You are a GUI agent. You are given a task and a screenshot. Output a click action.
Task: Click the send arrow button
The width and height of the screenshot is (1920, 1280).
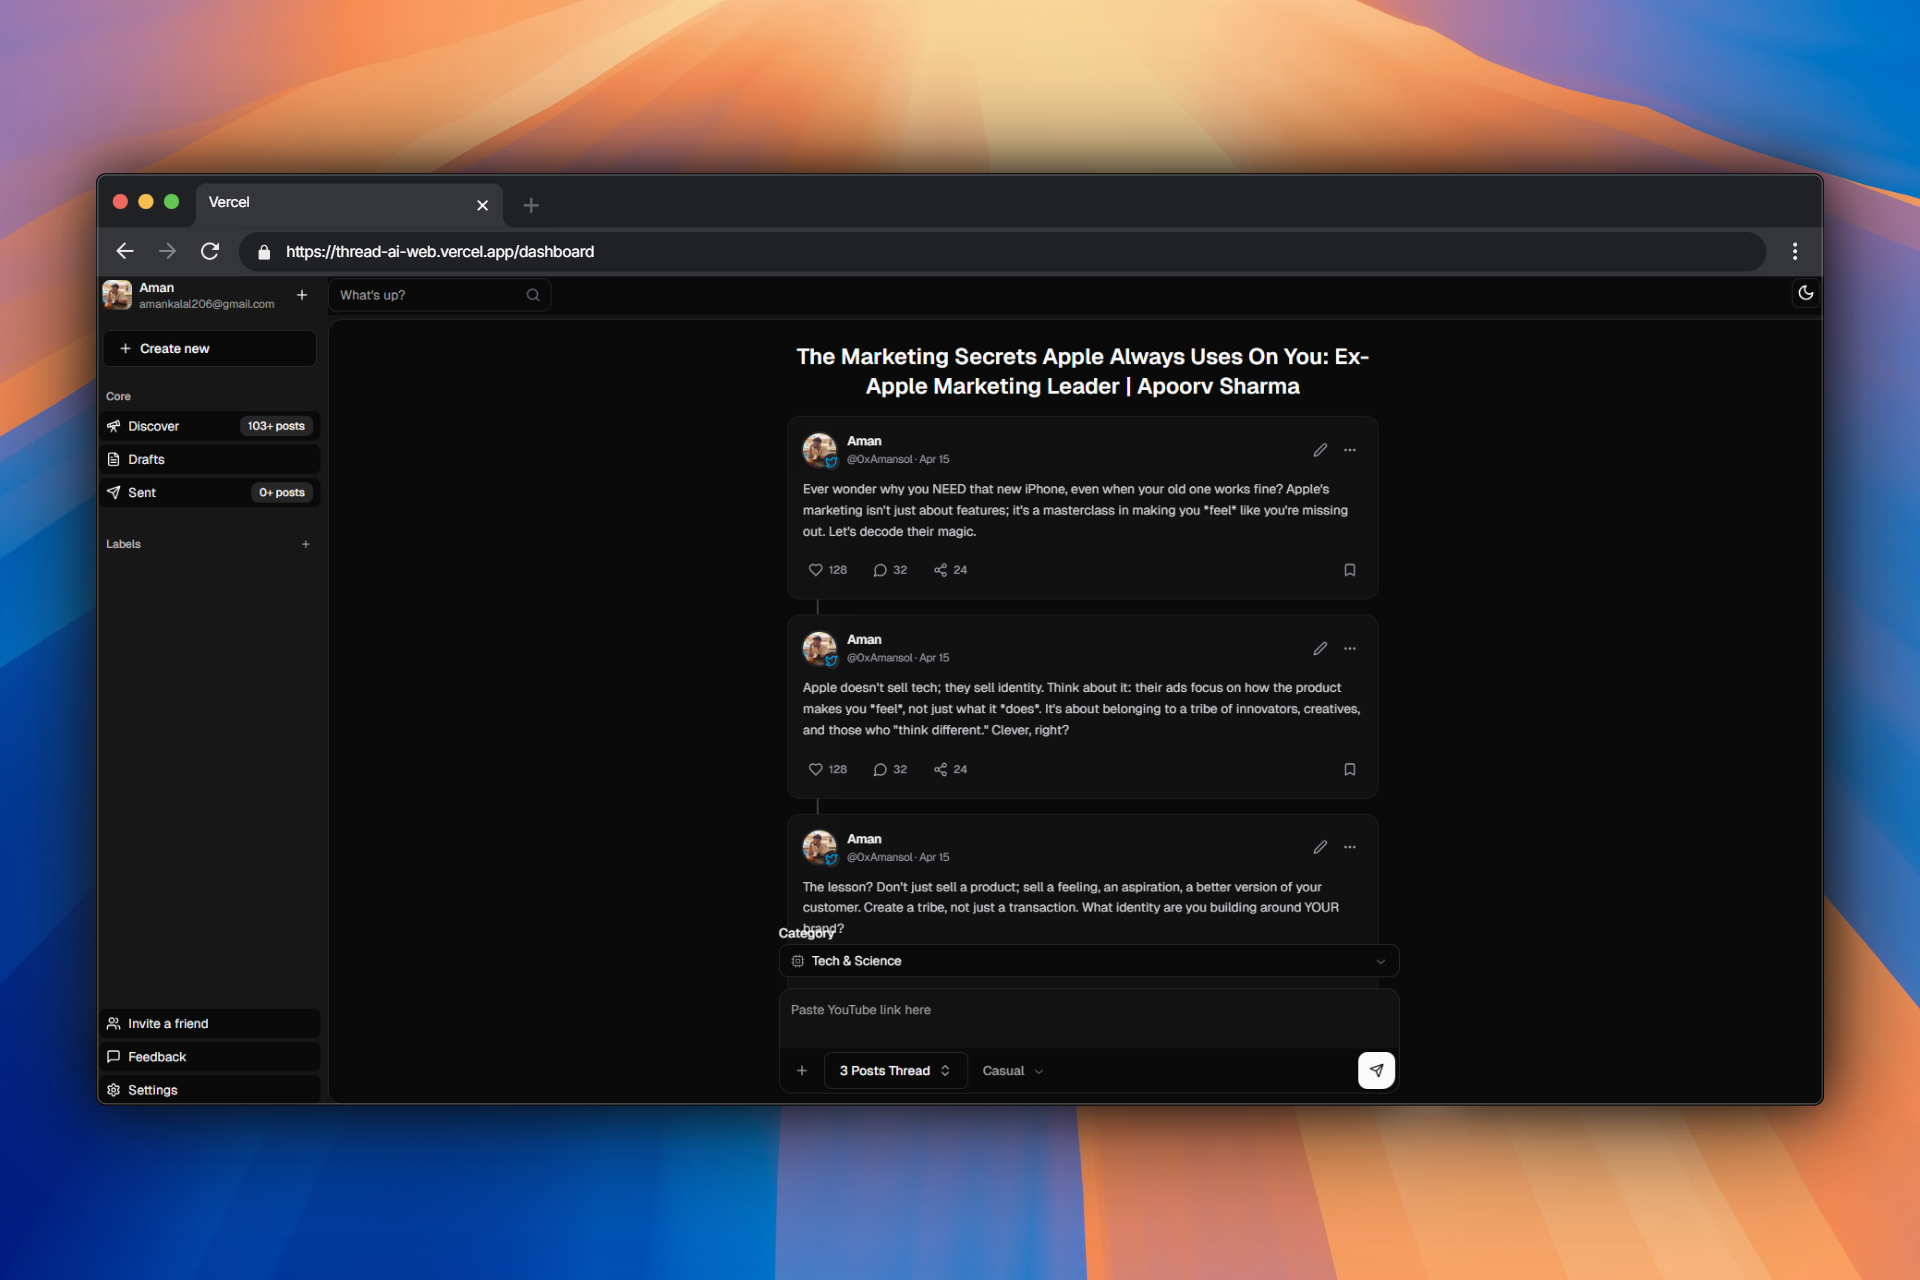(x=1376, y=1070)
